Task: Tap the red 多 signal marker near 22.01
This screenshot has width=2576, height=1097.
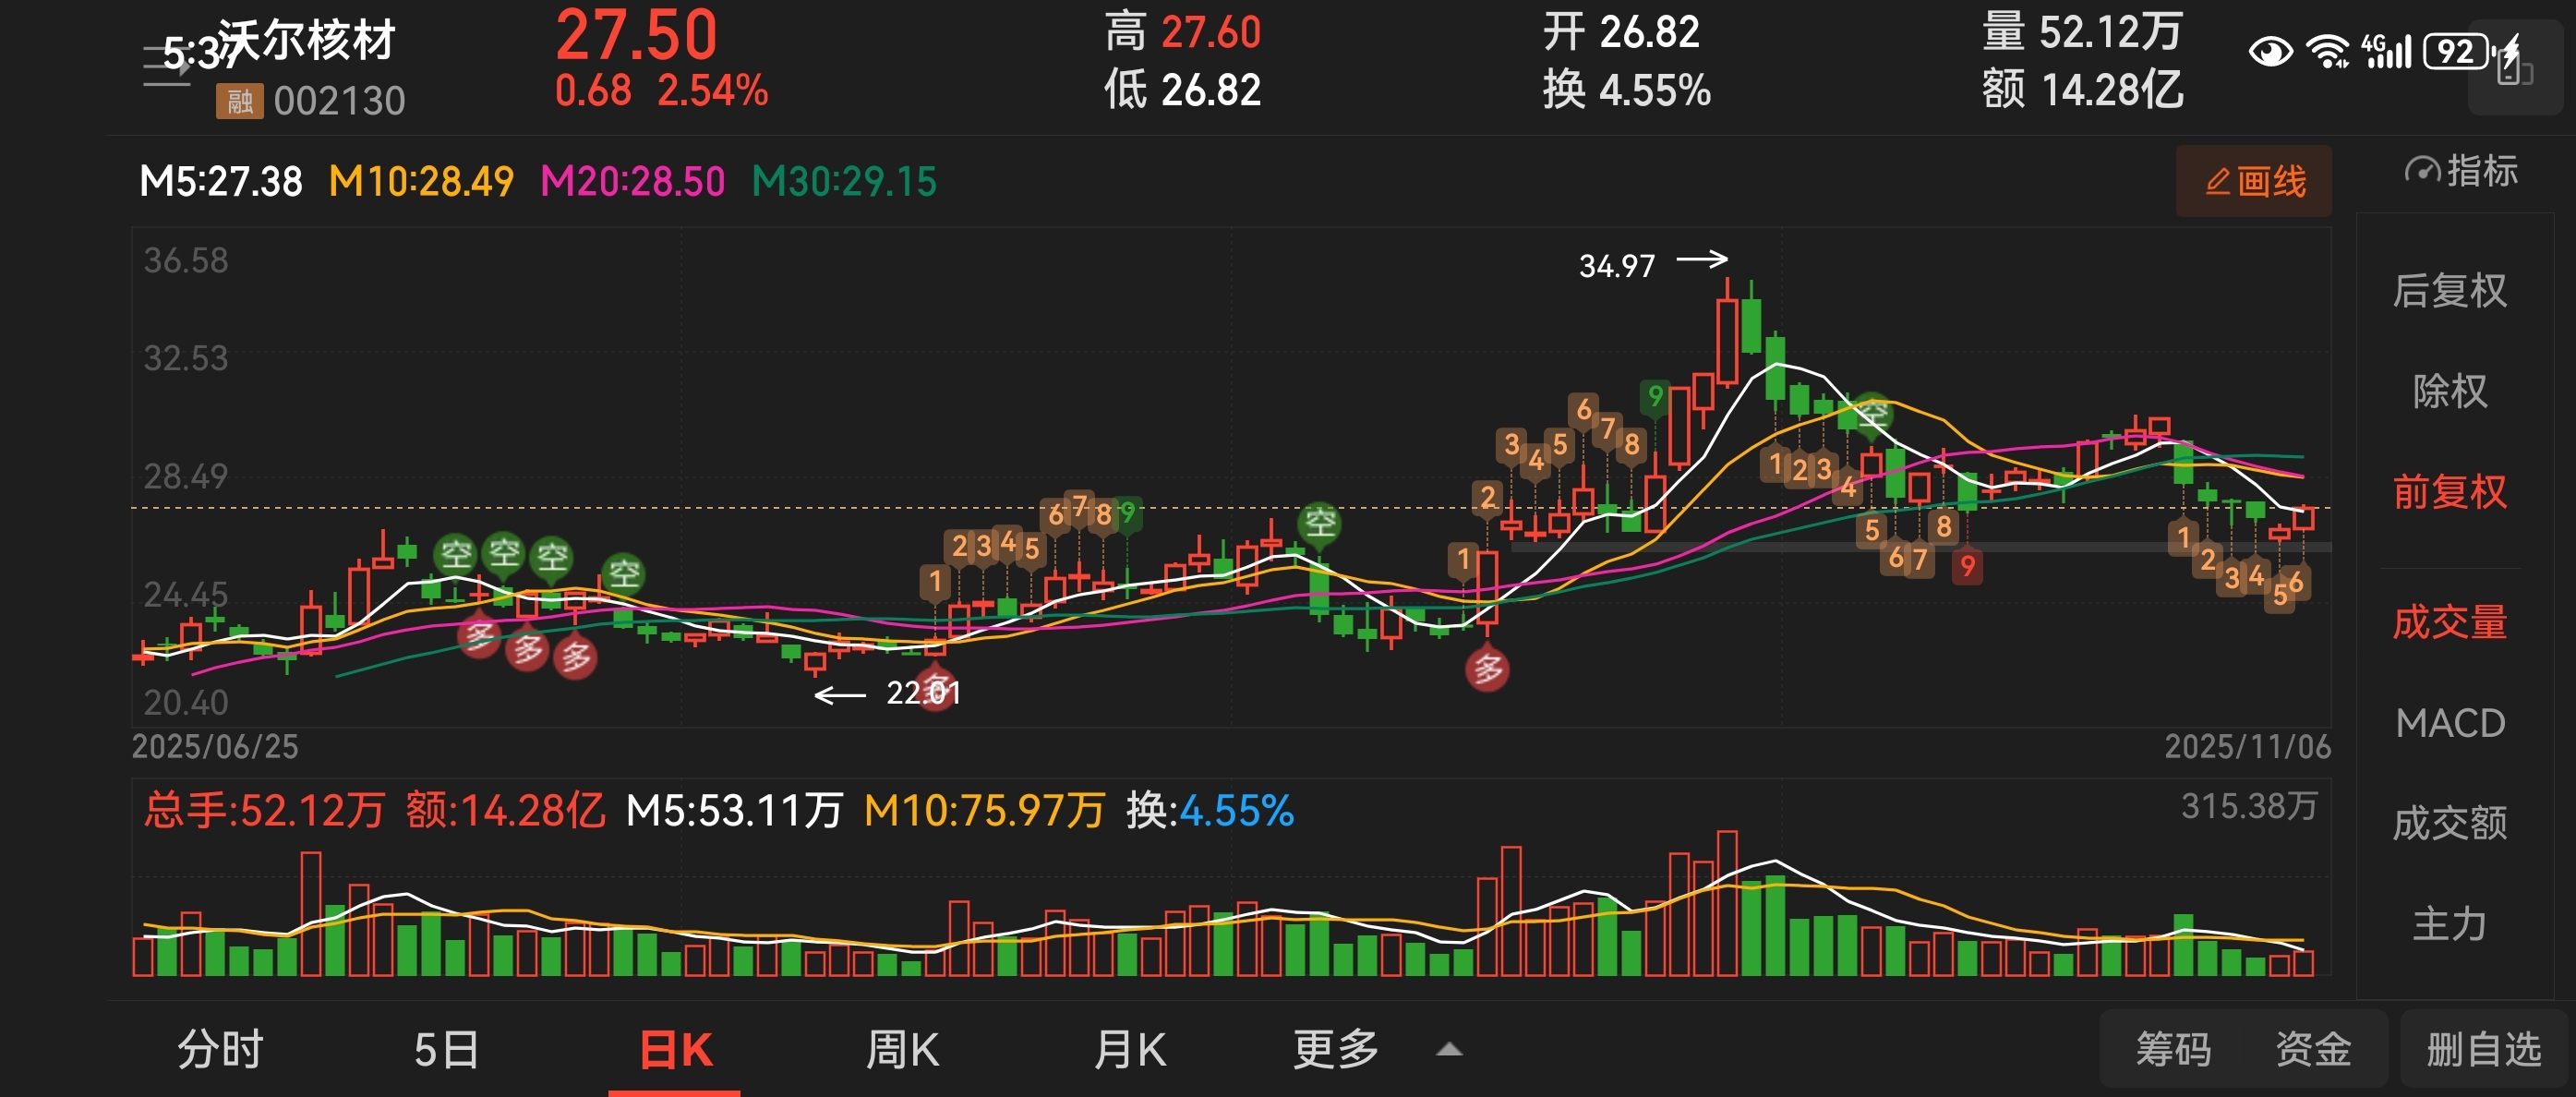Action: (936, 690)
